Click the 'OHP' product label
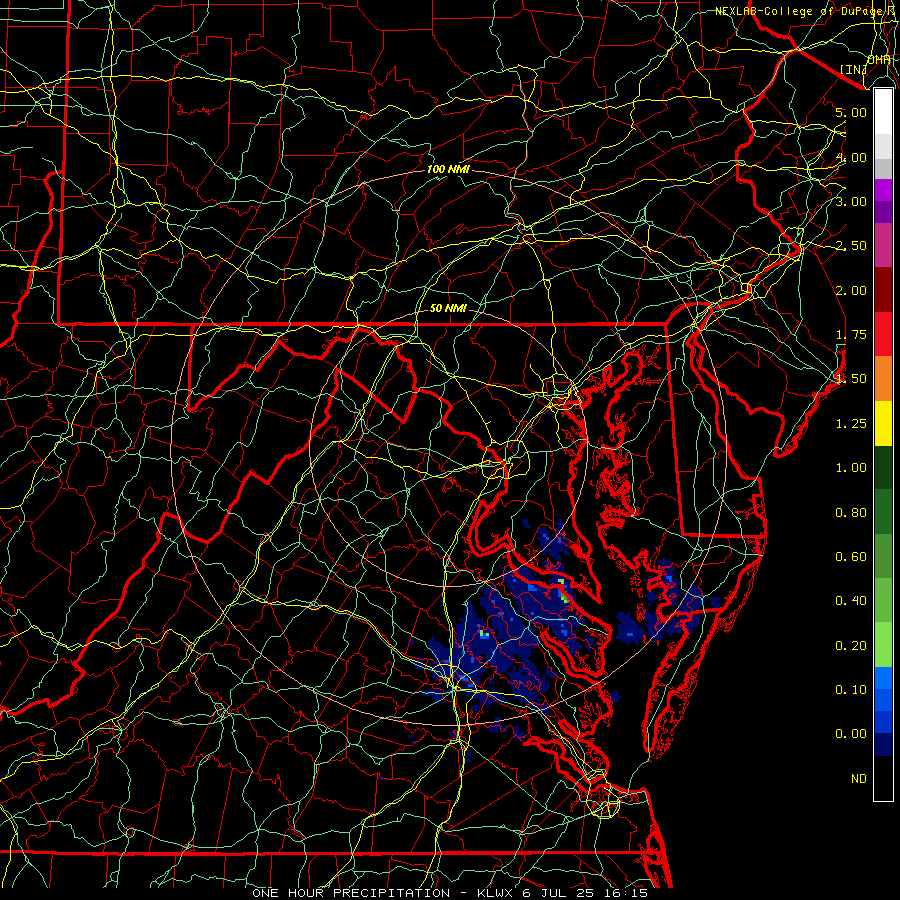Screen dimensions: 900x900 [879, 60]
